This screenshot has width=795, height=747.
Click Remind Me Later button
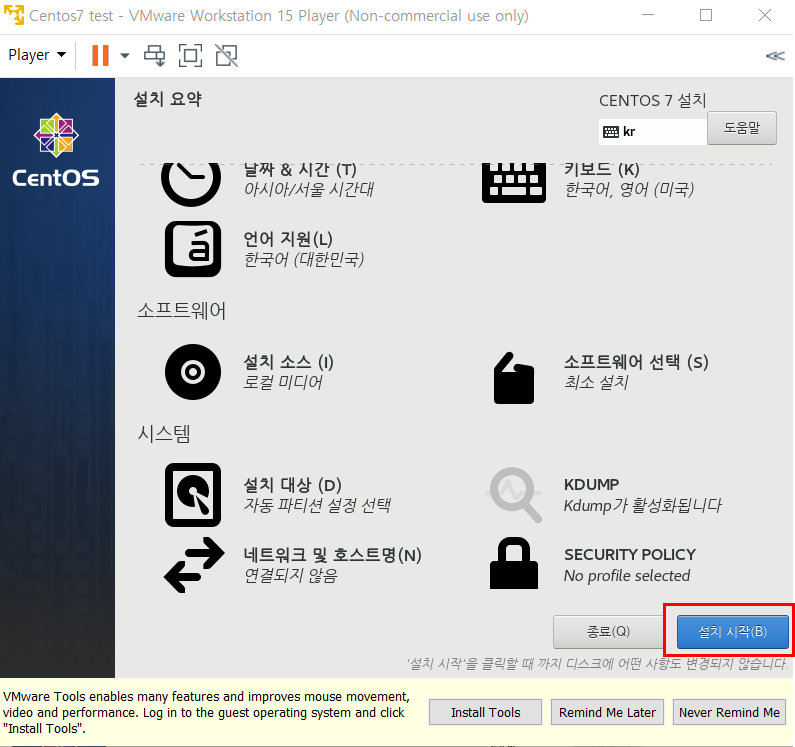click(607, 713)
